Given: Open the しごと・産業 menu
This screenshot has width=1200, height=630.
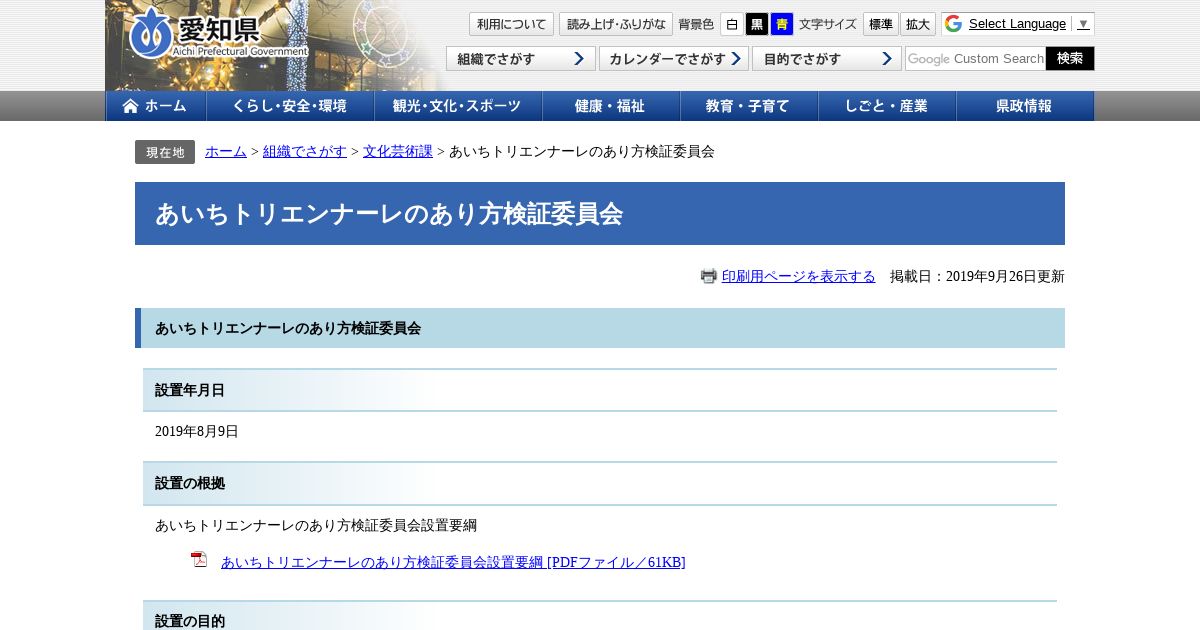Looking at the screenshot, I should point(887,106).
